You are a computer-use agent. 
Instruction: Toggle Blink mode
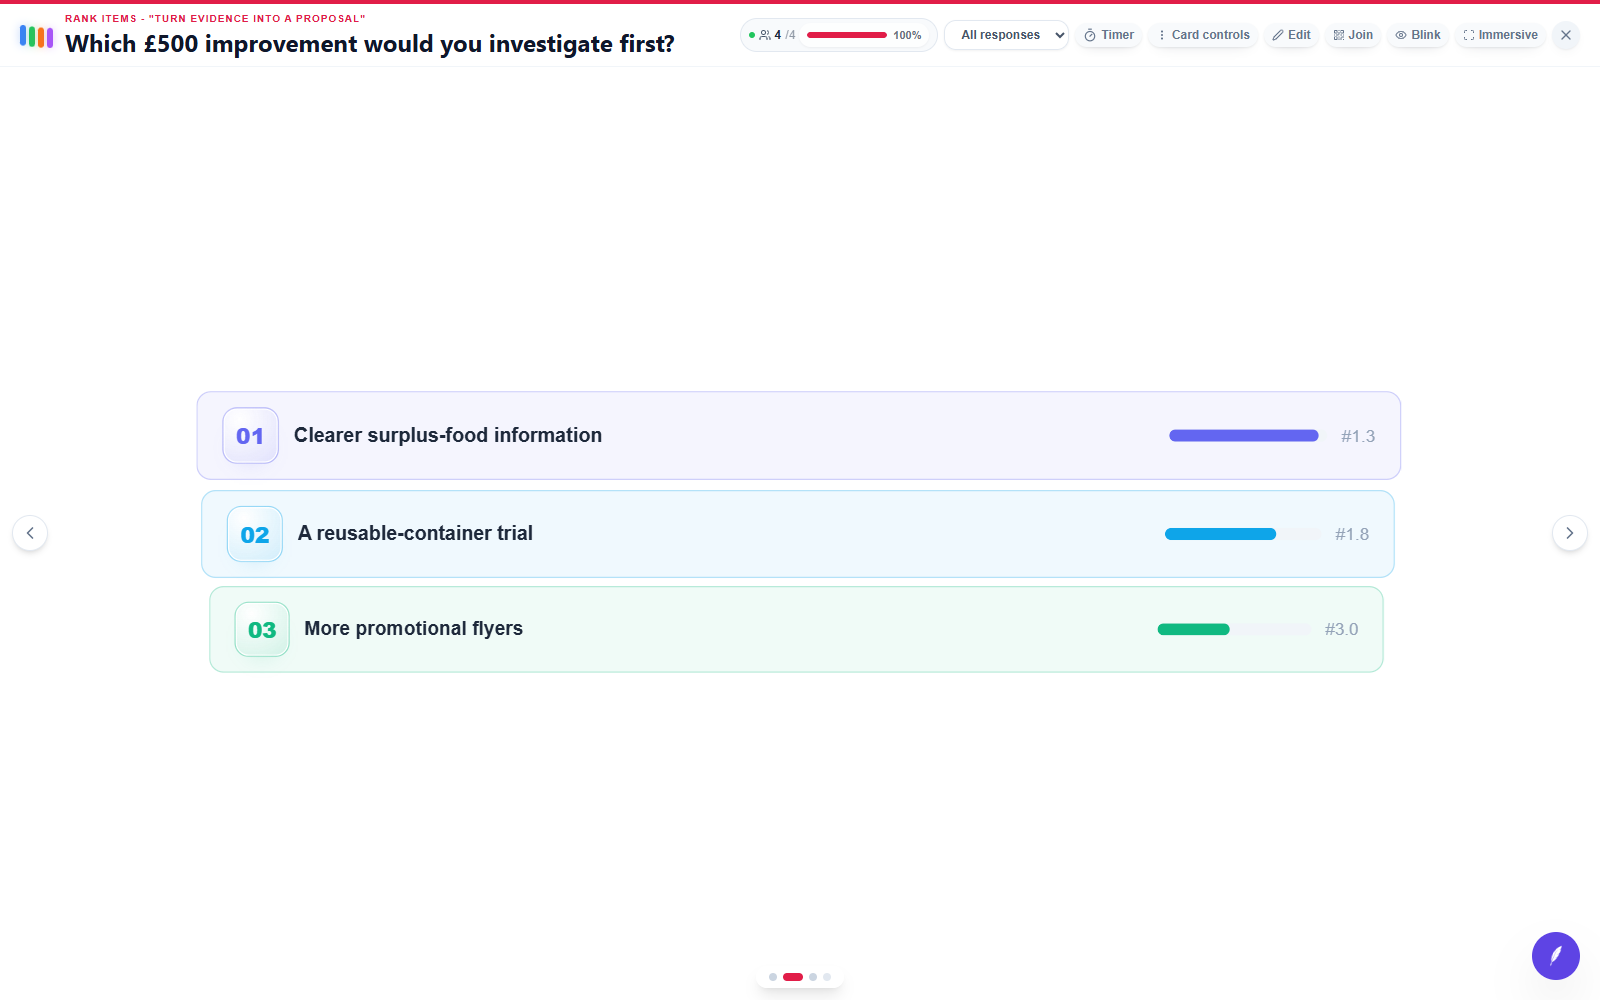pyautogui.click(x=1418, y=35)
